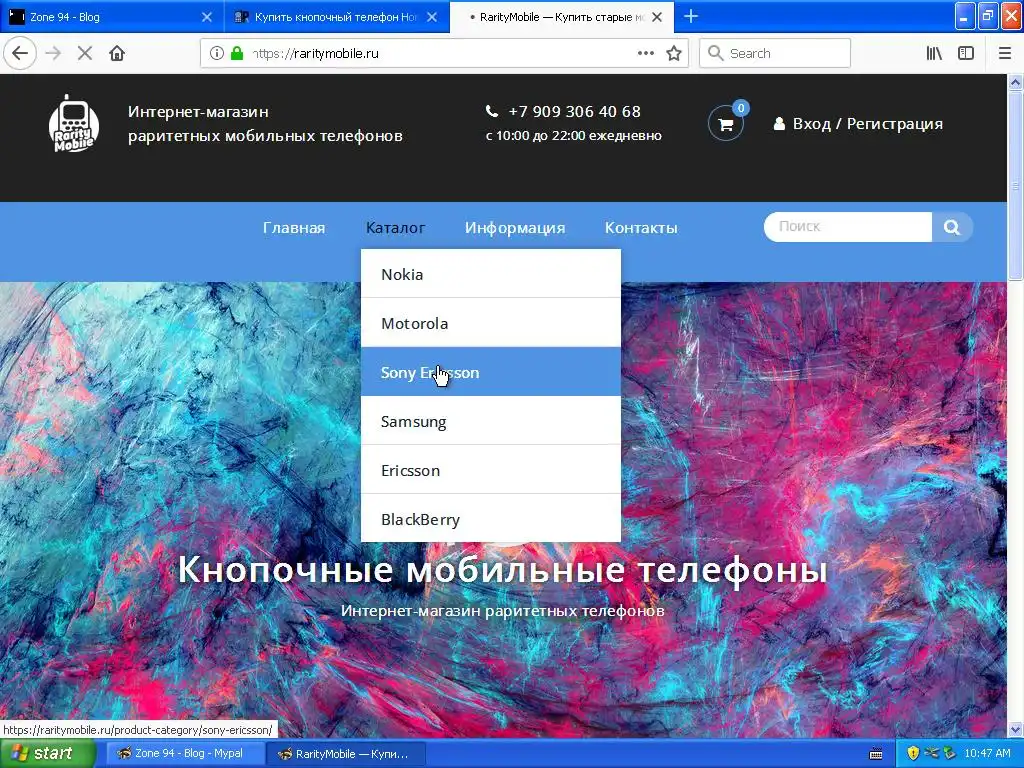Submit site search with magnifier button
The image size is (1024, 768).
click(x=952, y=227)
